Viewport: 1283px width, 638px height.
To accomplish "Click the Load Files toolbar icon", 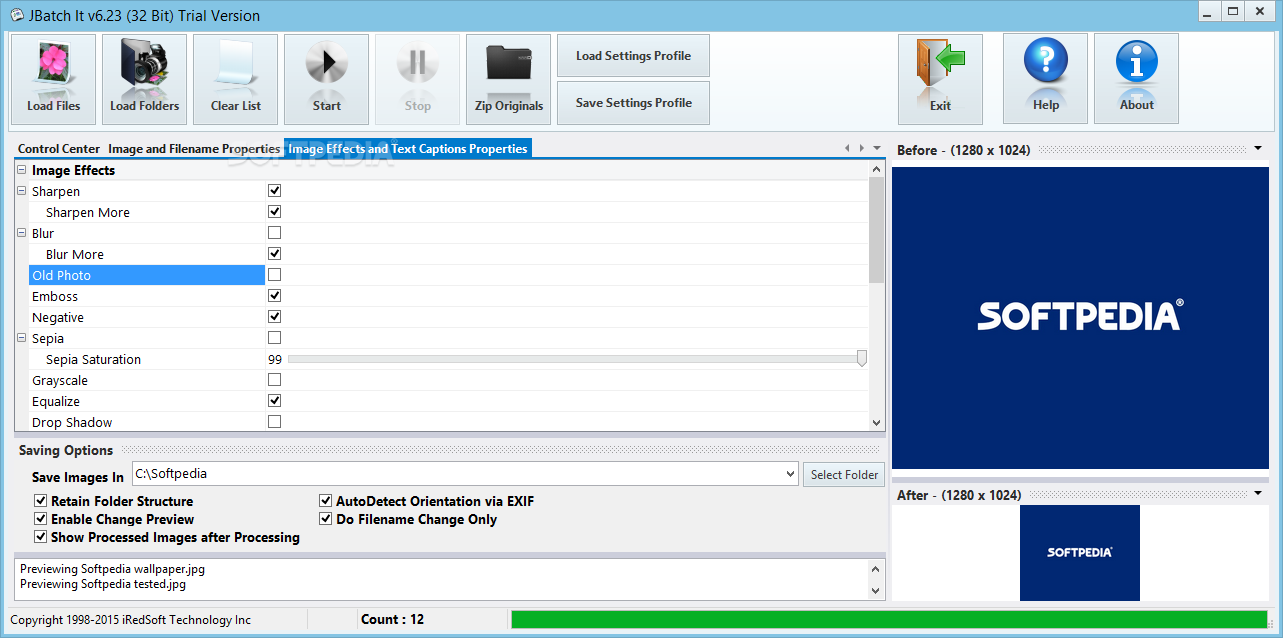I will (53, 79).
